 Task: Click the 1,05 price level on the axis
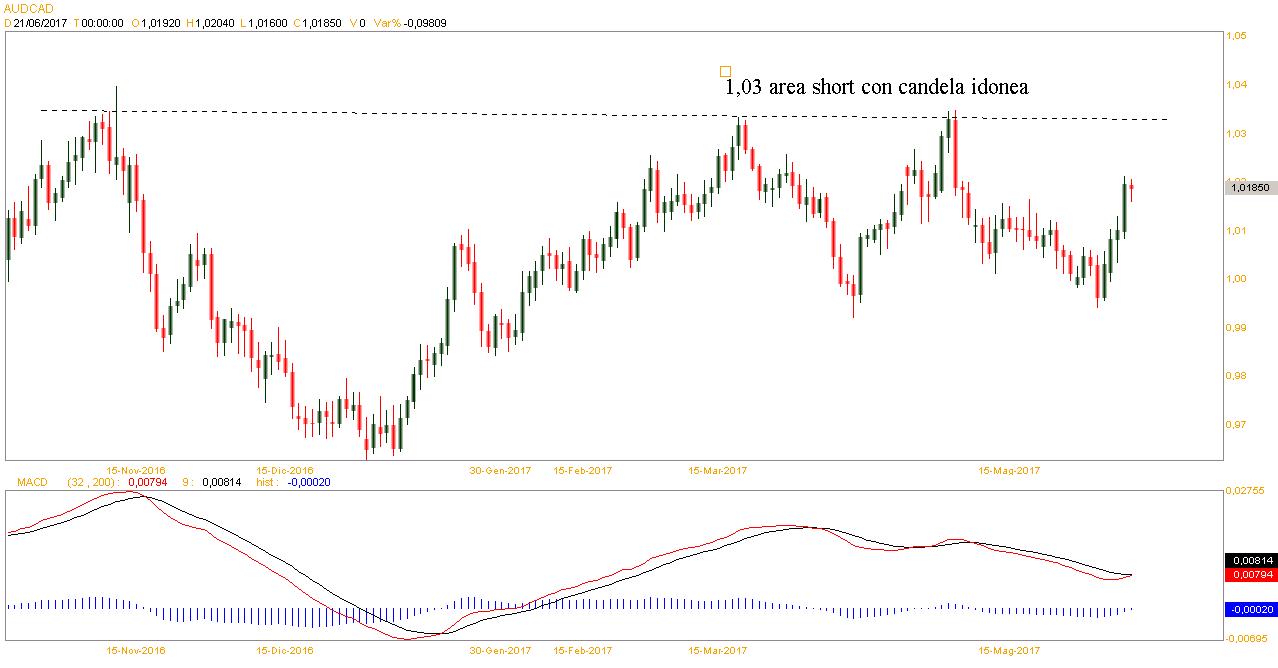pyautogui.click(x=1237, y=36)
